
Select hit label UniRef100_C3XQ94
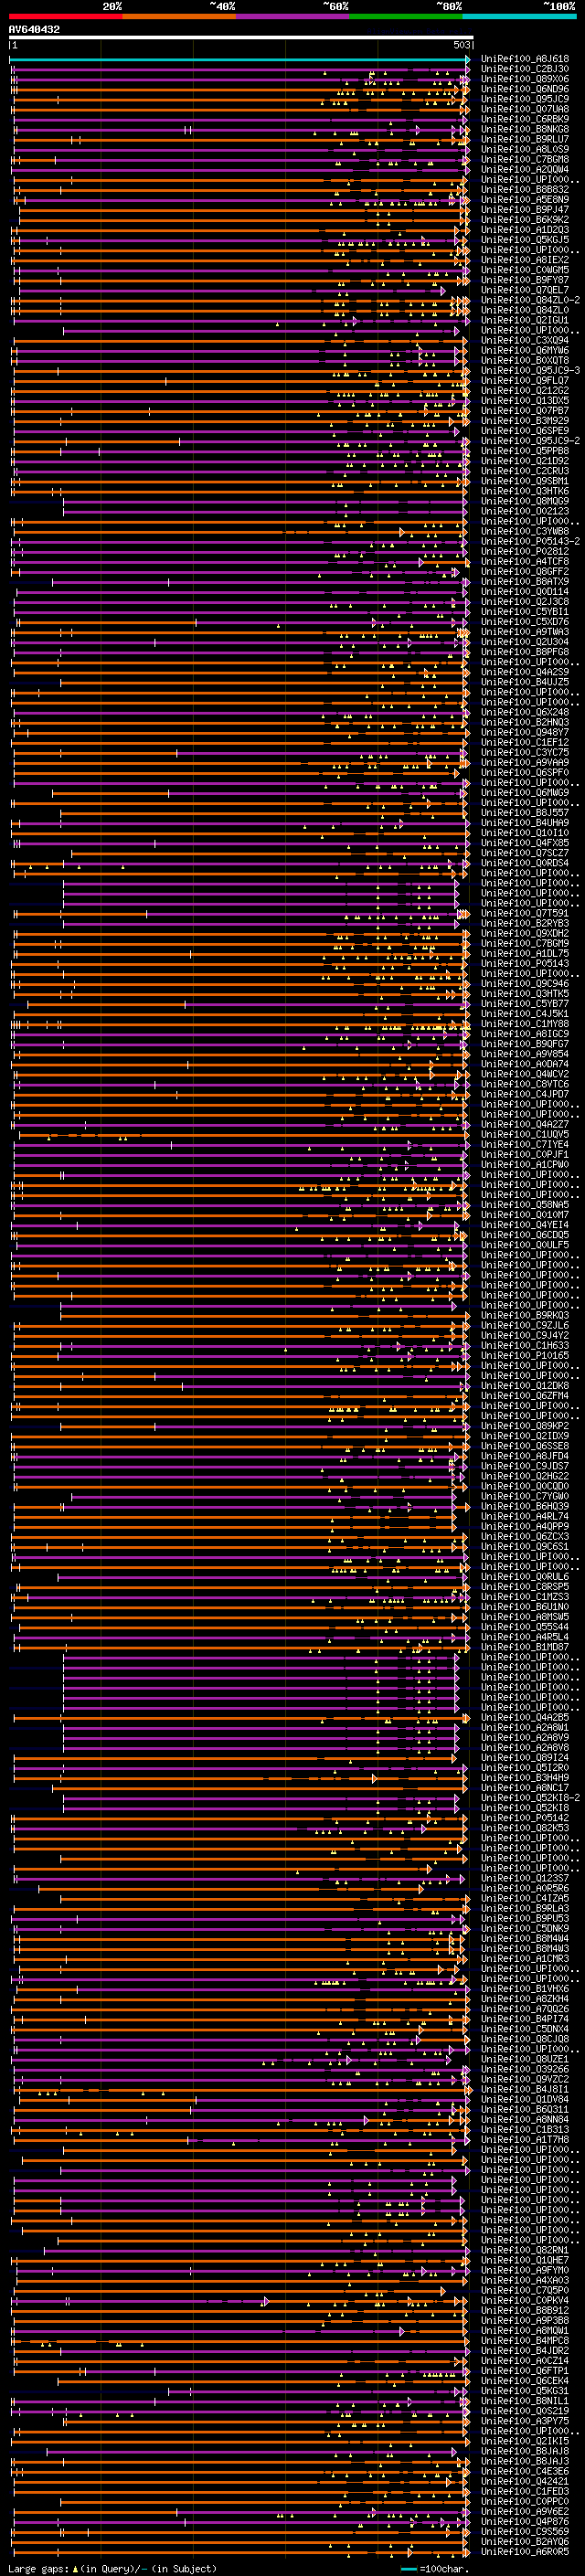tap(525, 340)
